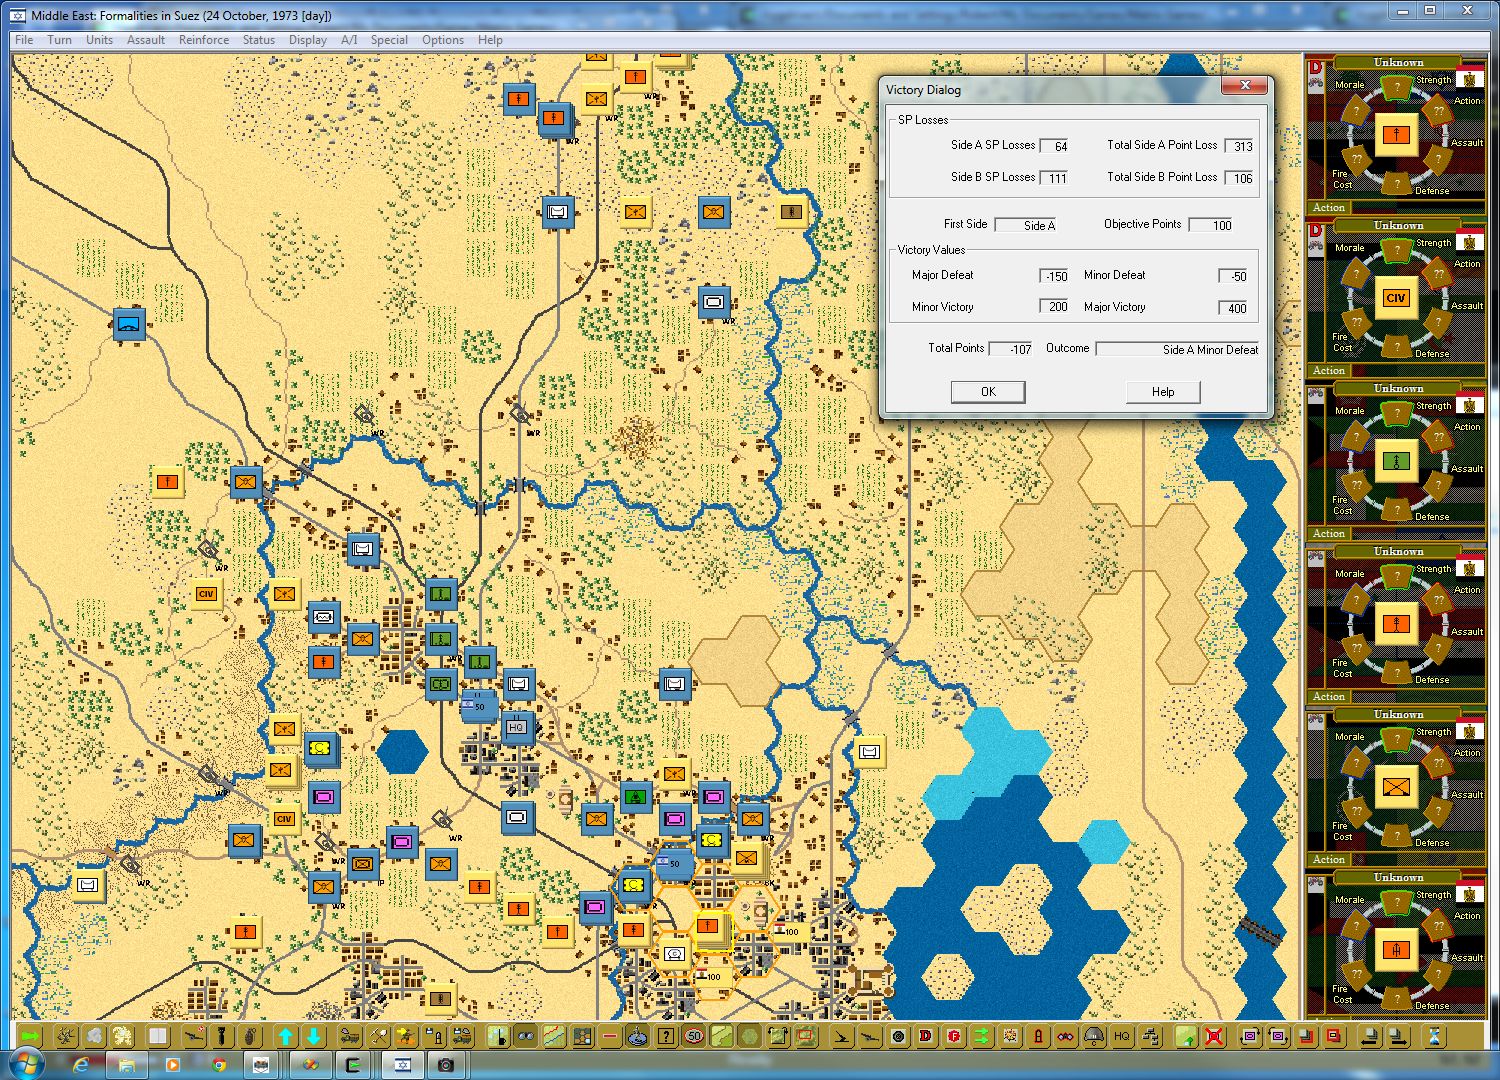This screenshot has height=1080, width=1500.
Task: Click the red letter D toolbar icon
Action: coord(926,1036)
